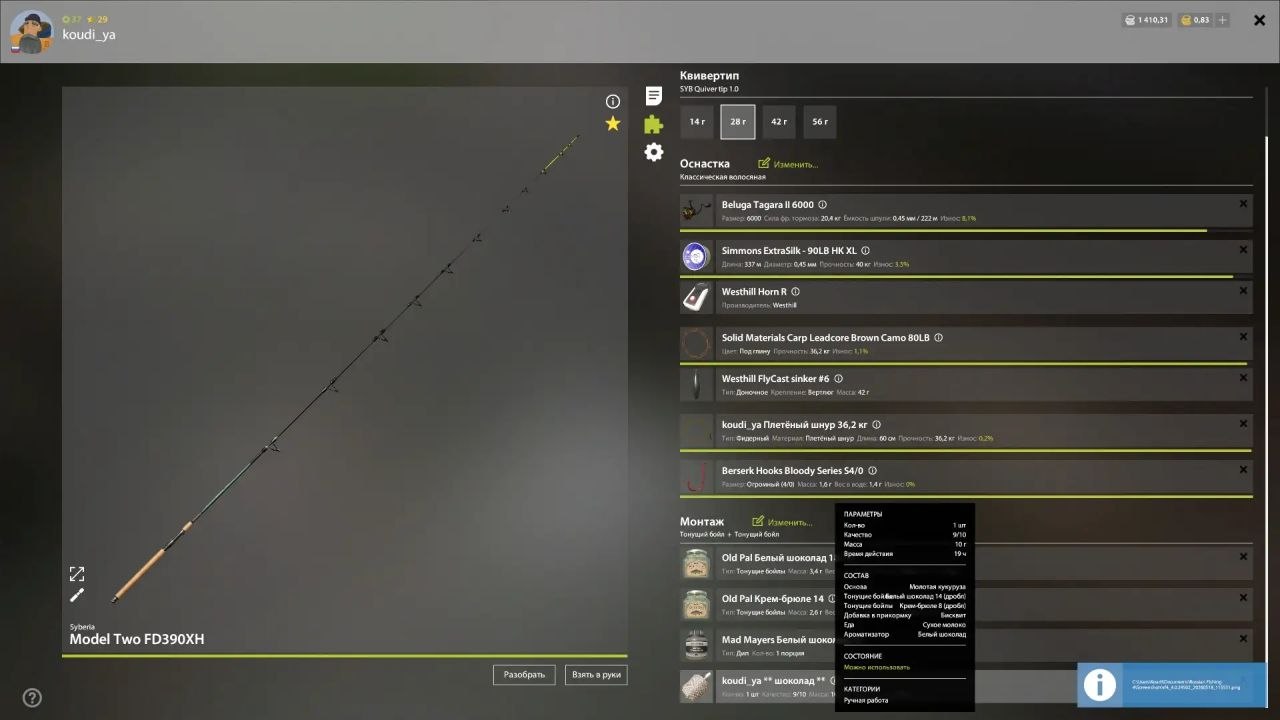Click the Westhill Horn R item icon
The height and width of the screenshot is (720, 1280).
click(x=696, y=298)
